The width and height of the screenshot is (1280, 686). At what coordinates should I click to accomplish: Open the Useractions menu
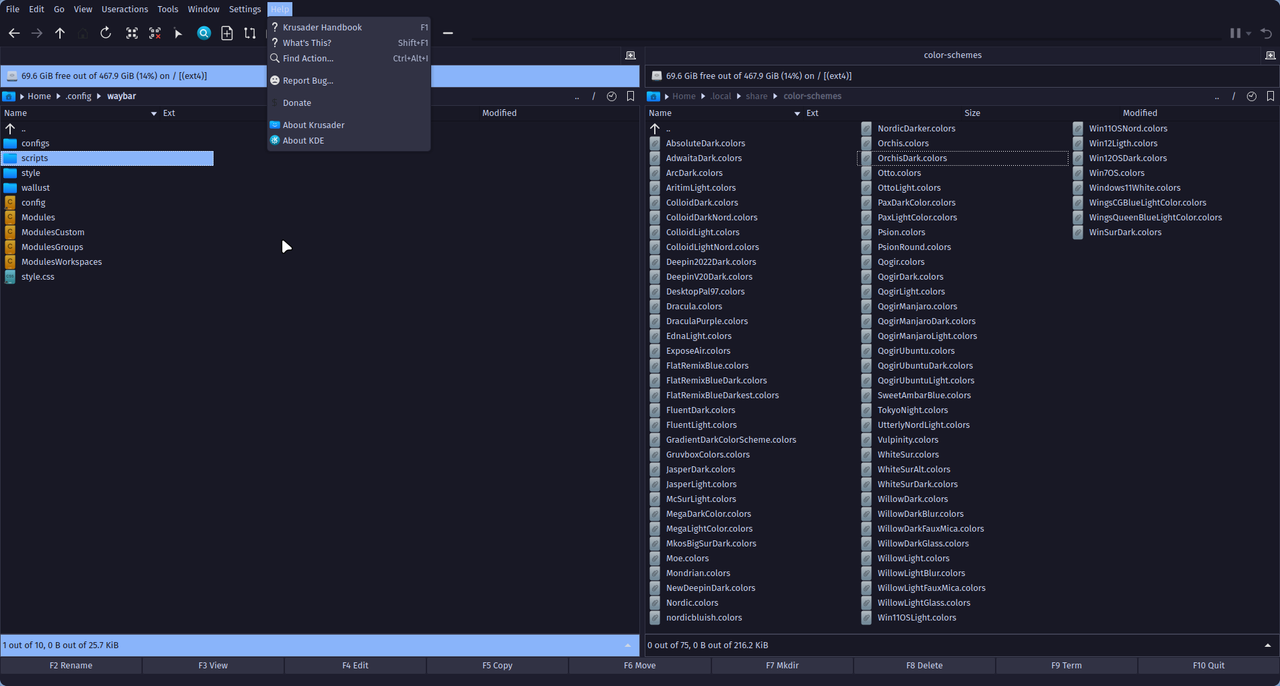point(125,9)
